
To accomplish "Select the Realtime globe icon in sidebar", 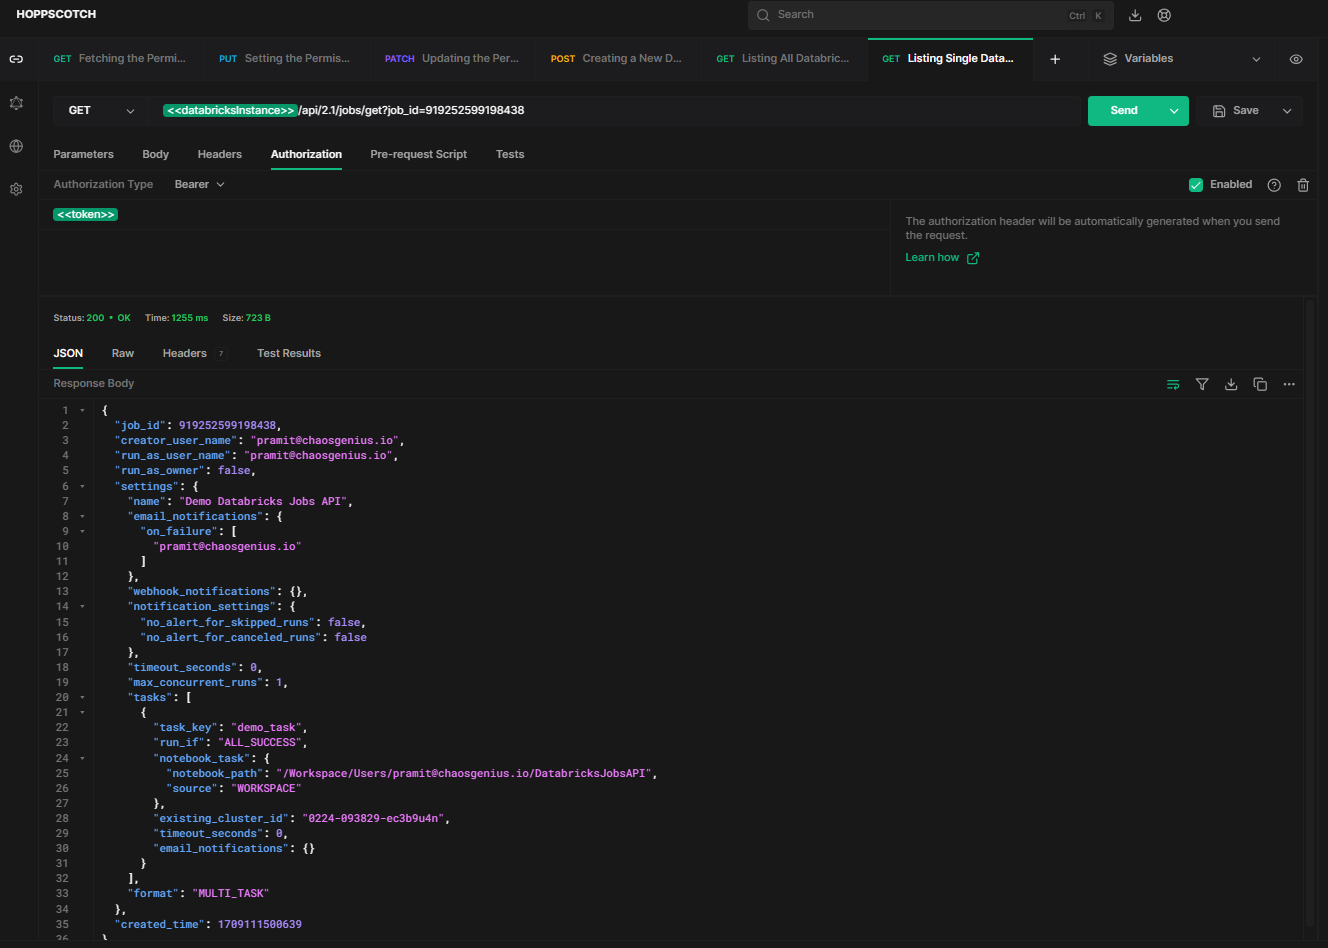I will (15, 145).
